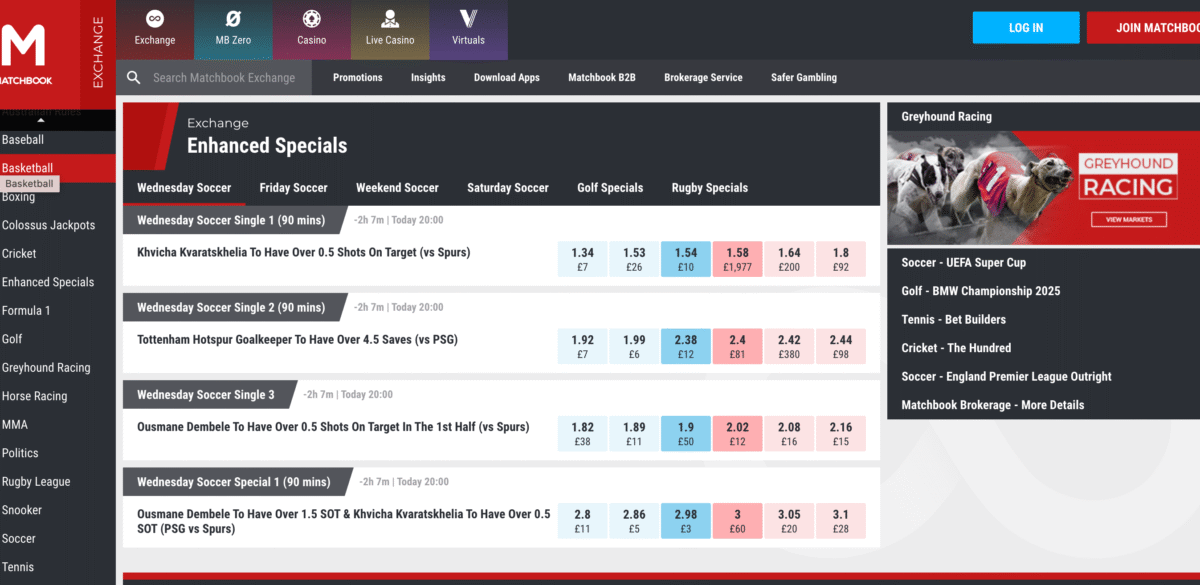
Task: Open Soccer - UEFA Super Cup link
Action: (x=963, y=263)
